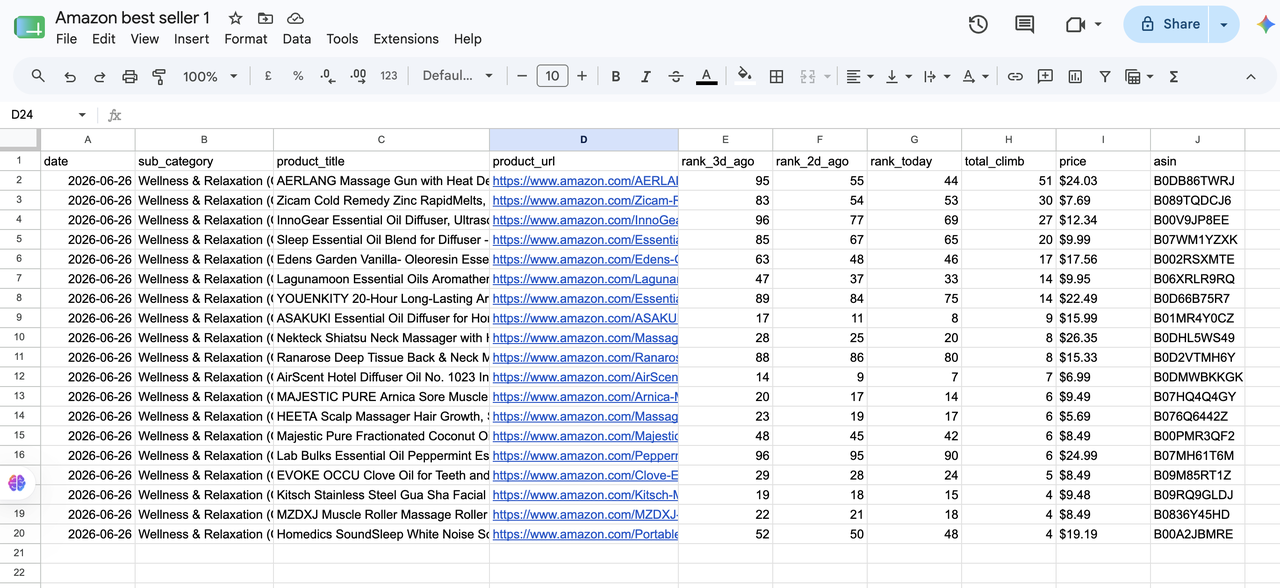Click the Share button
The image size is (1280, 588).
(1167, 24)
